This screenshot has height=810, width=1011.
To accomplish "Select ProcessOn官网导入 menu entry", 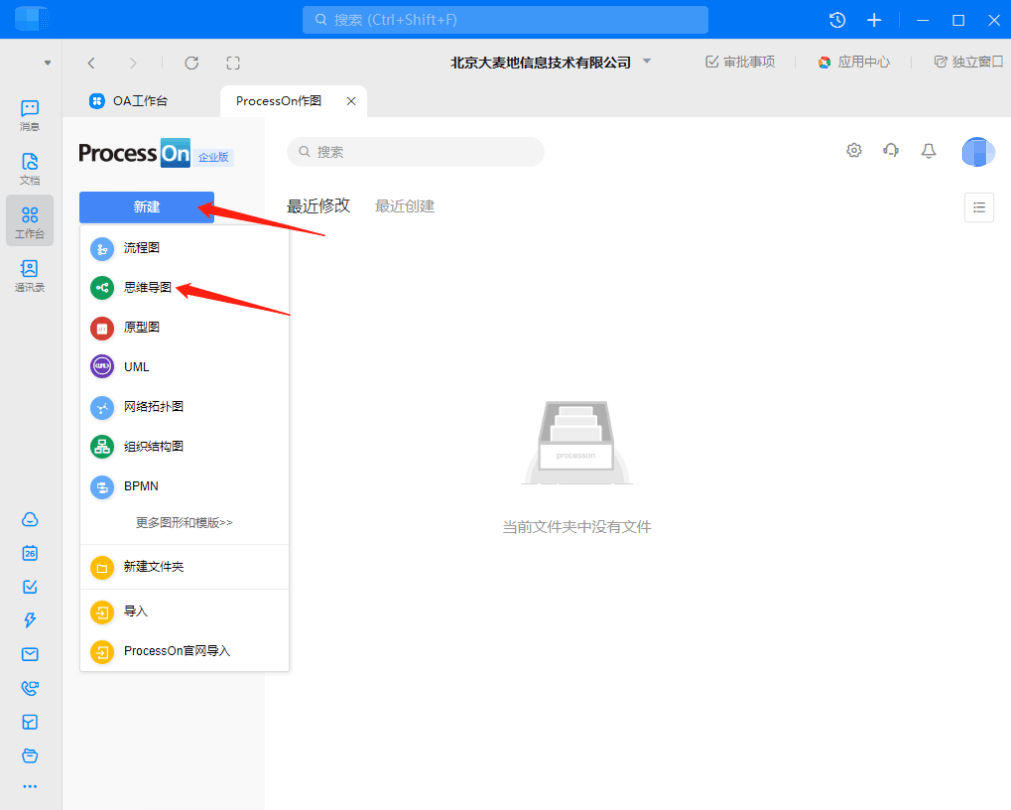I will coord(184,651).
